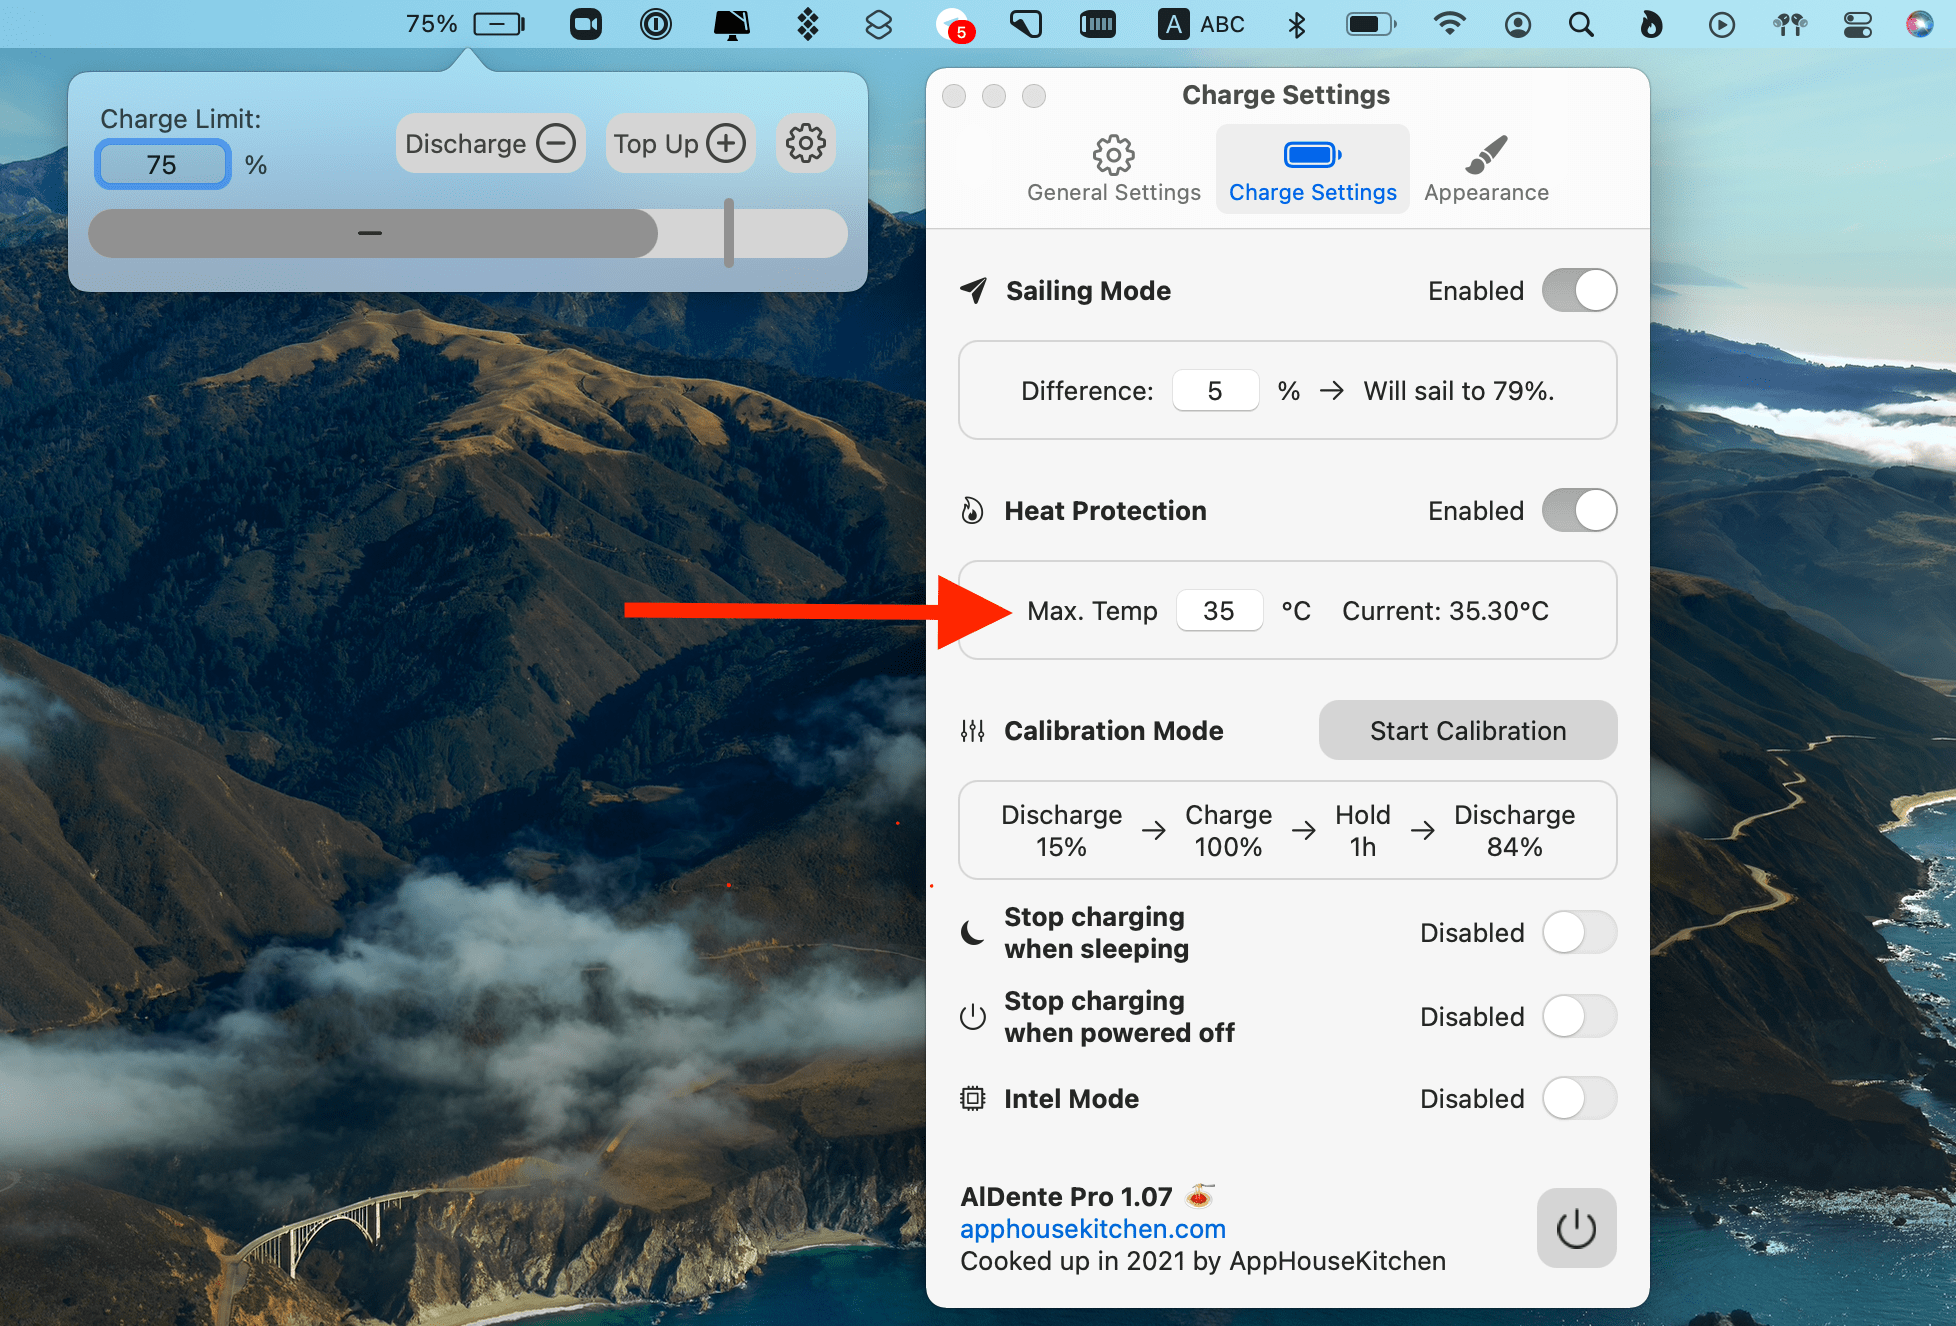This screenshot has width=1956, height=1326.
Task: Click the display monitor menu bar icon
Action: 732,24
